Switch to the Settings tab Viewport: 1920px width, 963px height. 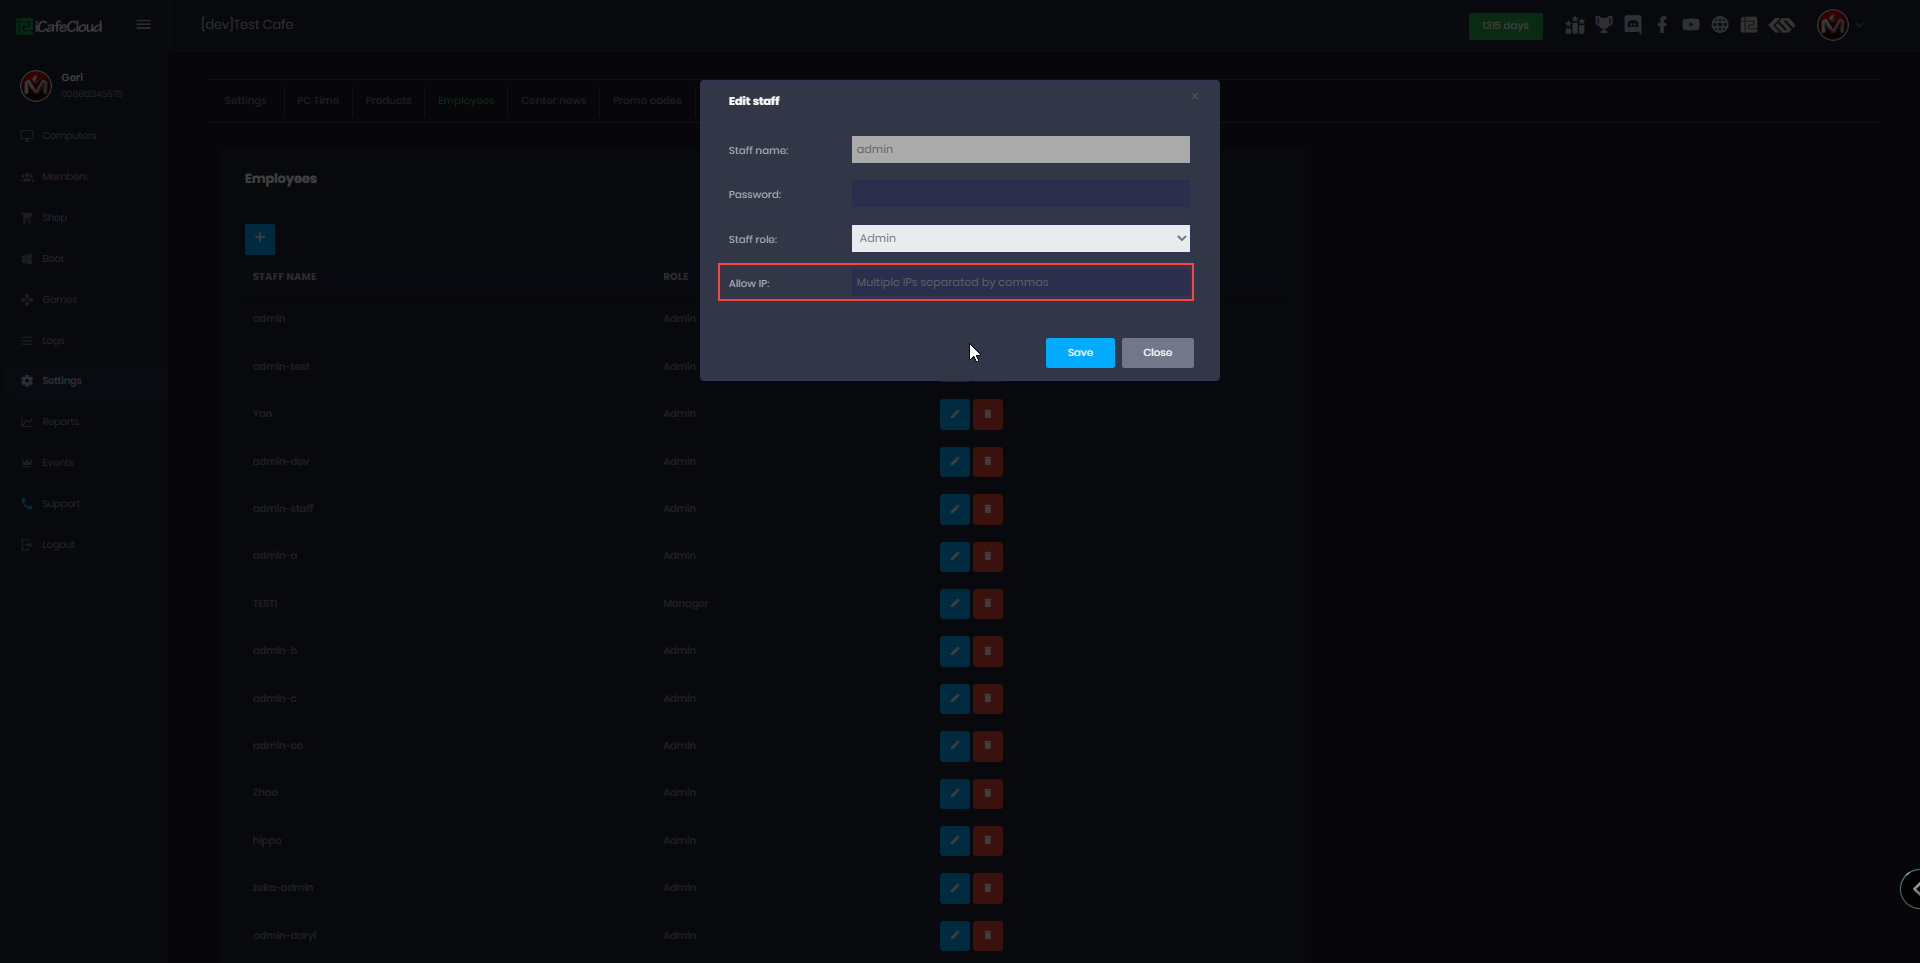(246, 101)
